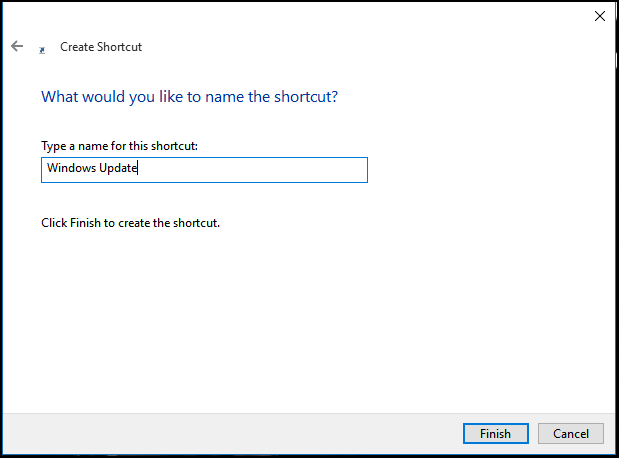Image resolution: width=619 pixels, height=458 pixels.
Task: Click the word Finish in the instruction sentence
Action: pos(85,223)
